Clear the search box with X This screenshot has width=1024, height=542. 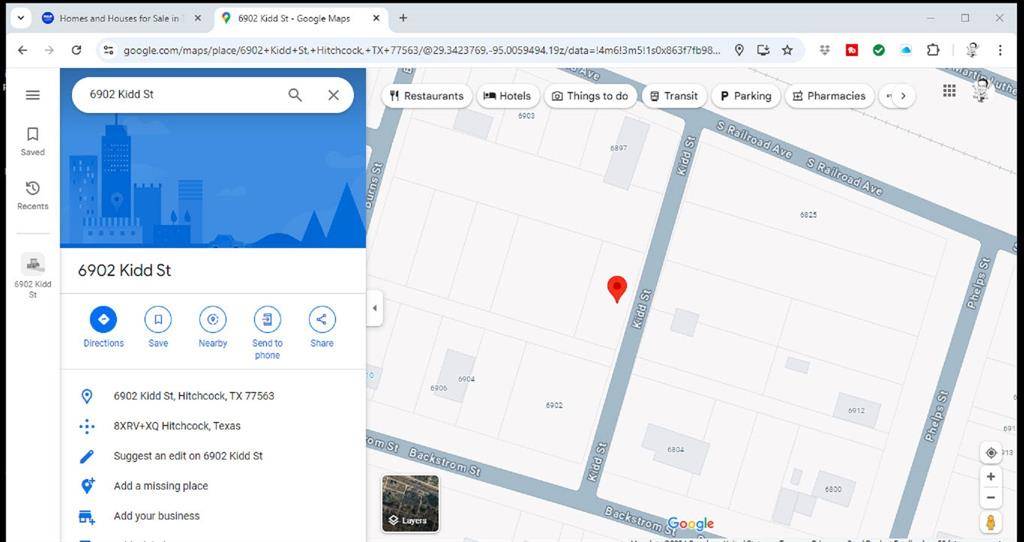[x=334, y=95]
